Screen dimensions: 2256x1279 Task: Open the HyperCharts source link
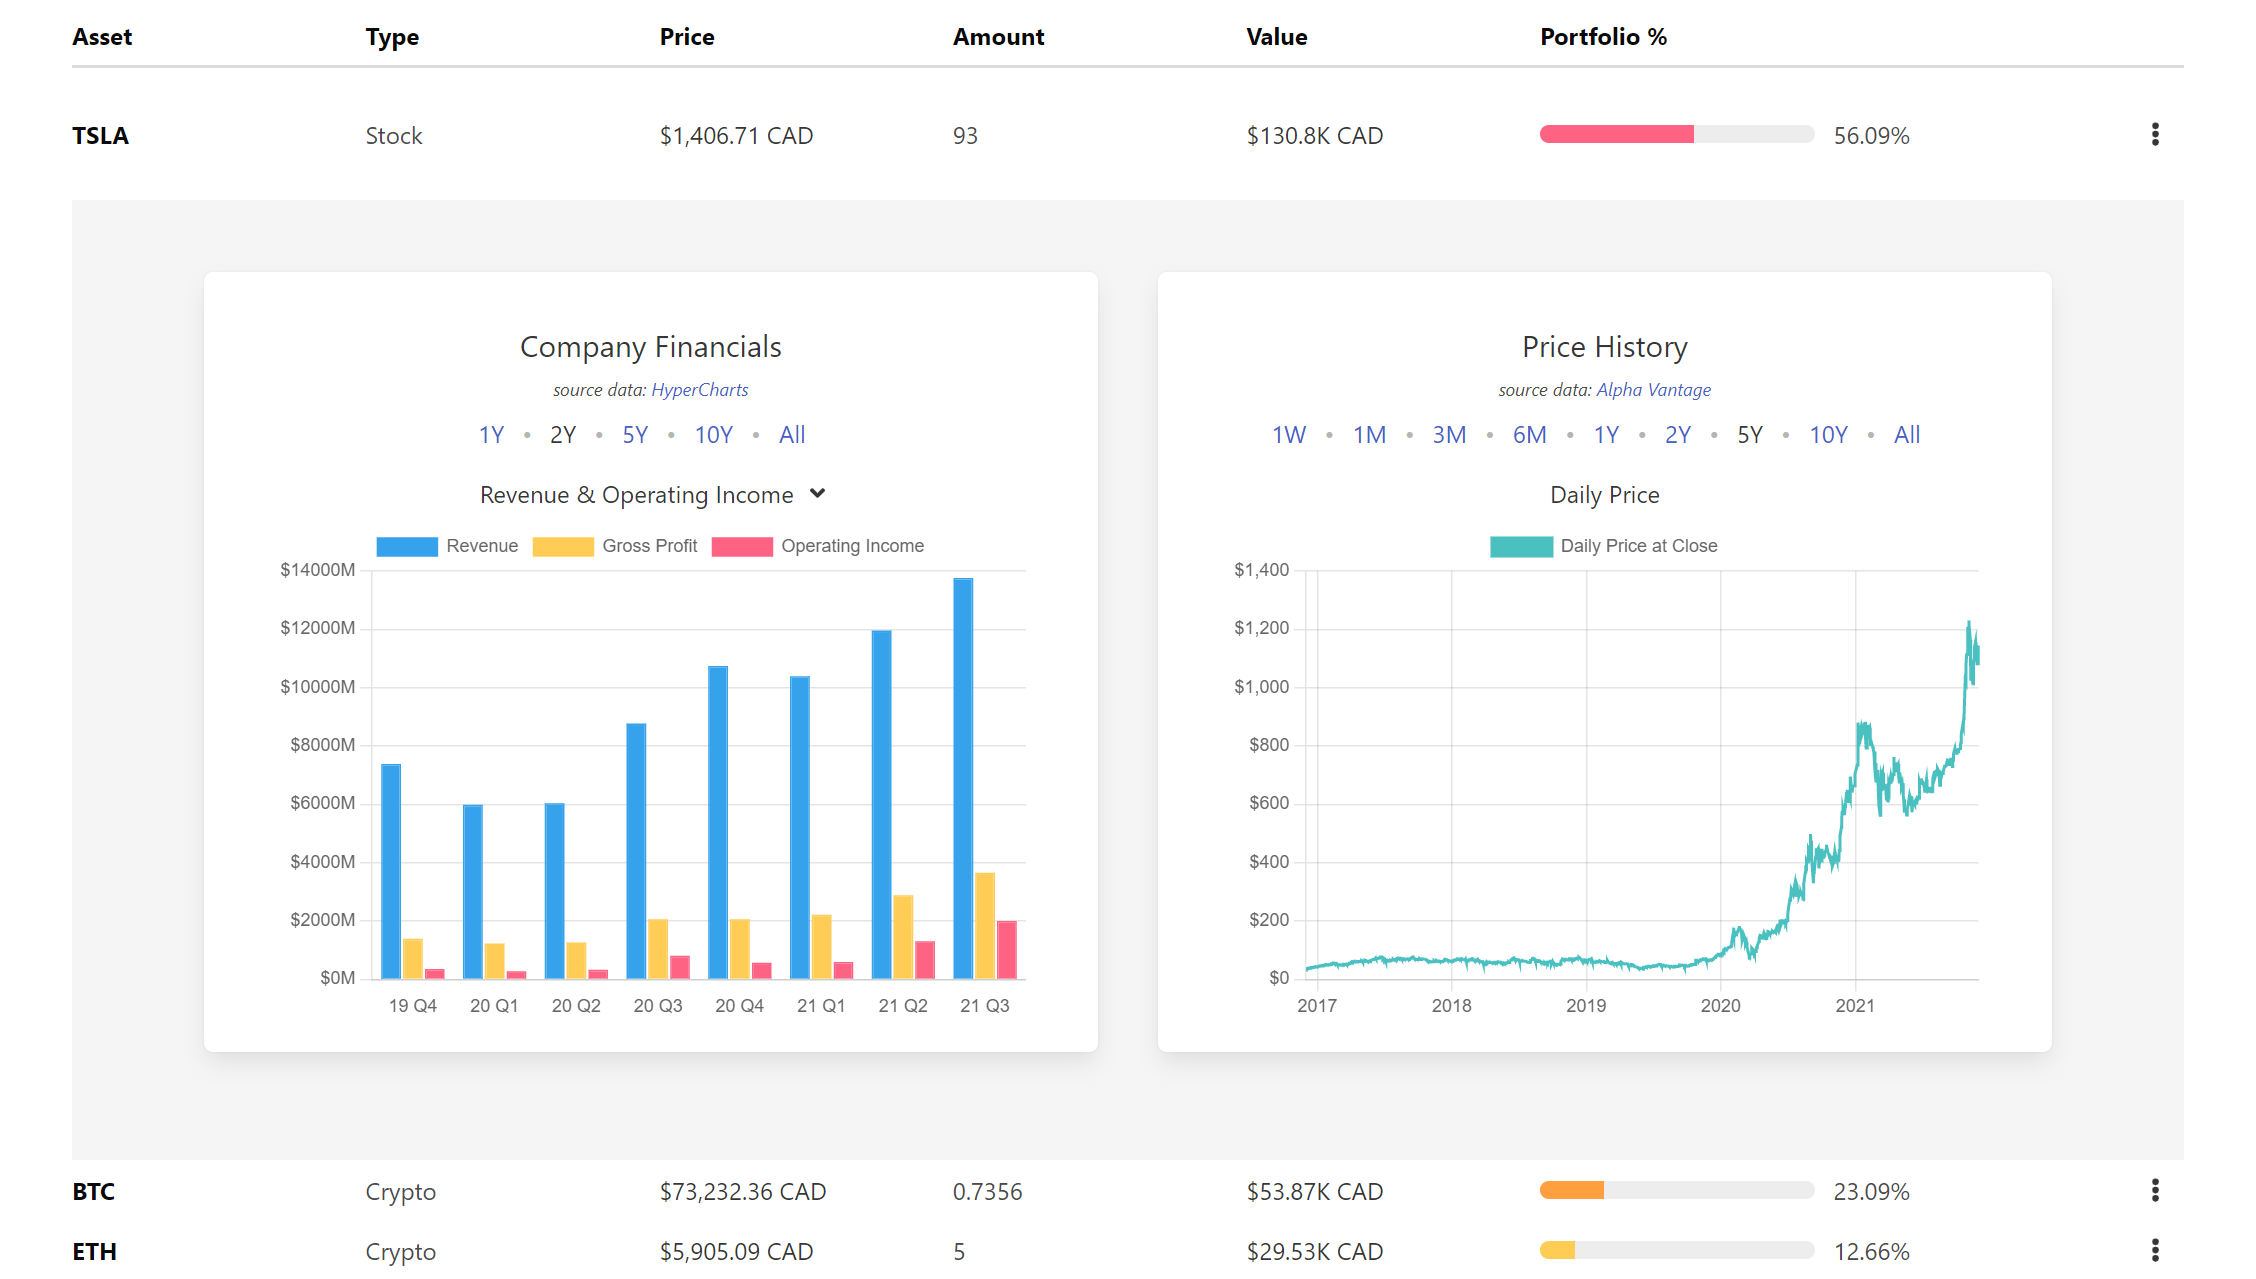(x=700, y=390)
